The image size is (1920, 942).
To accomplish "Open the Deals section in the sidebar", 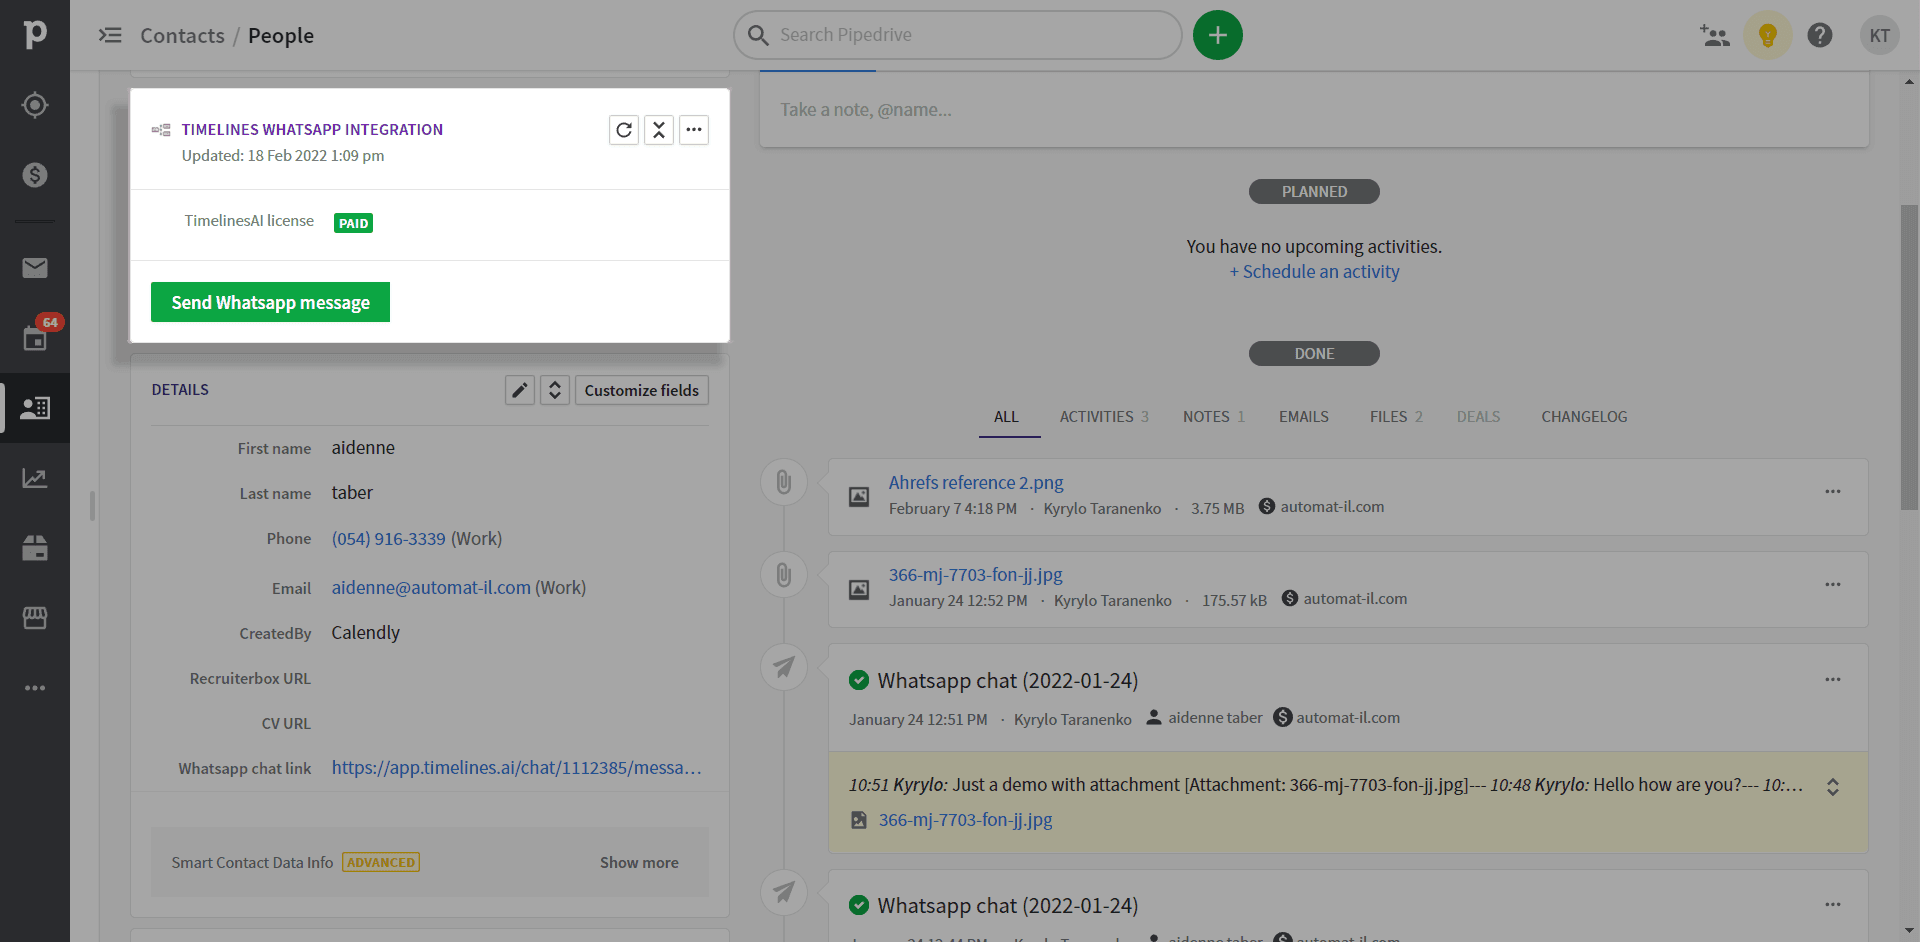I will pyautogui.click(x=36, y=174).
